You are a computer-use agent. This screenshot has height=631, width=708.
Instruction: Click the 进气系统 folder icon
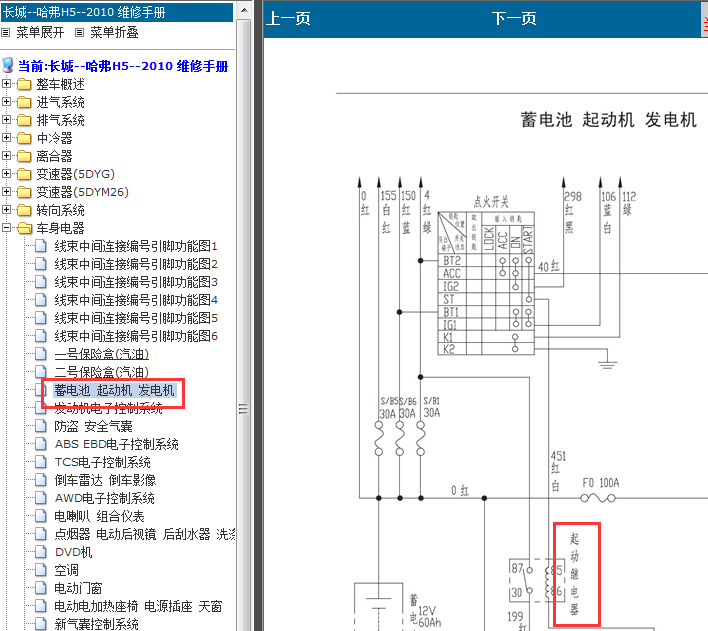[x=24, y=103]
